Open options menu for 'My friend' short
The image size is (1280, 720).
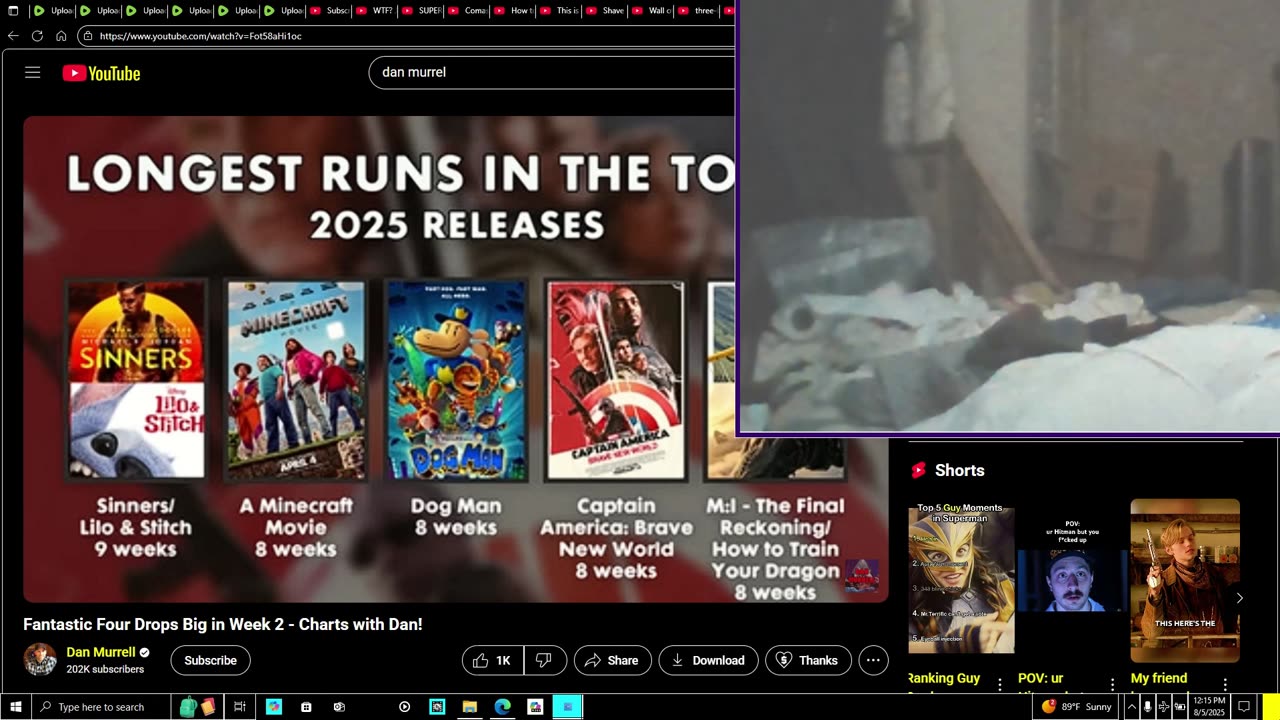click(1225, 685)
